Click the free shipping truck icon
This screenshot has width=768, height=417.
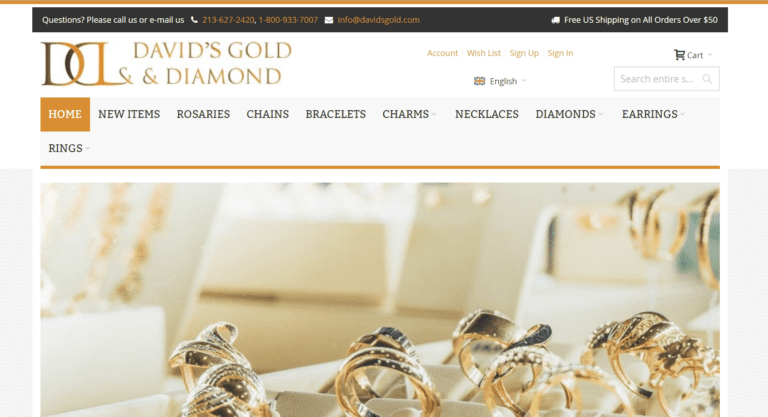pyautogui.click(x=555, y=20)
